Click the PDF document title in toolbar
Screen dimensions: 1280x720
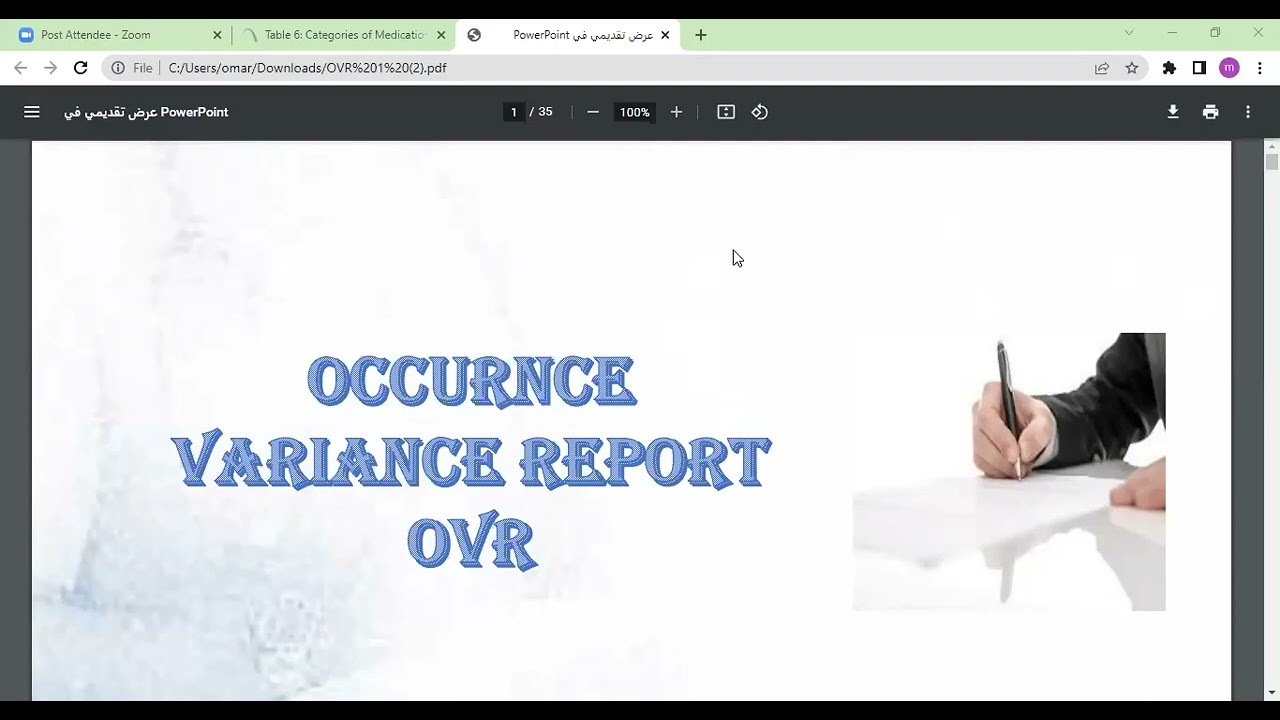click(146, 112)
